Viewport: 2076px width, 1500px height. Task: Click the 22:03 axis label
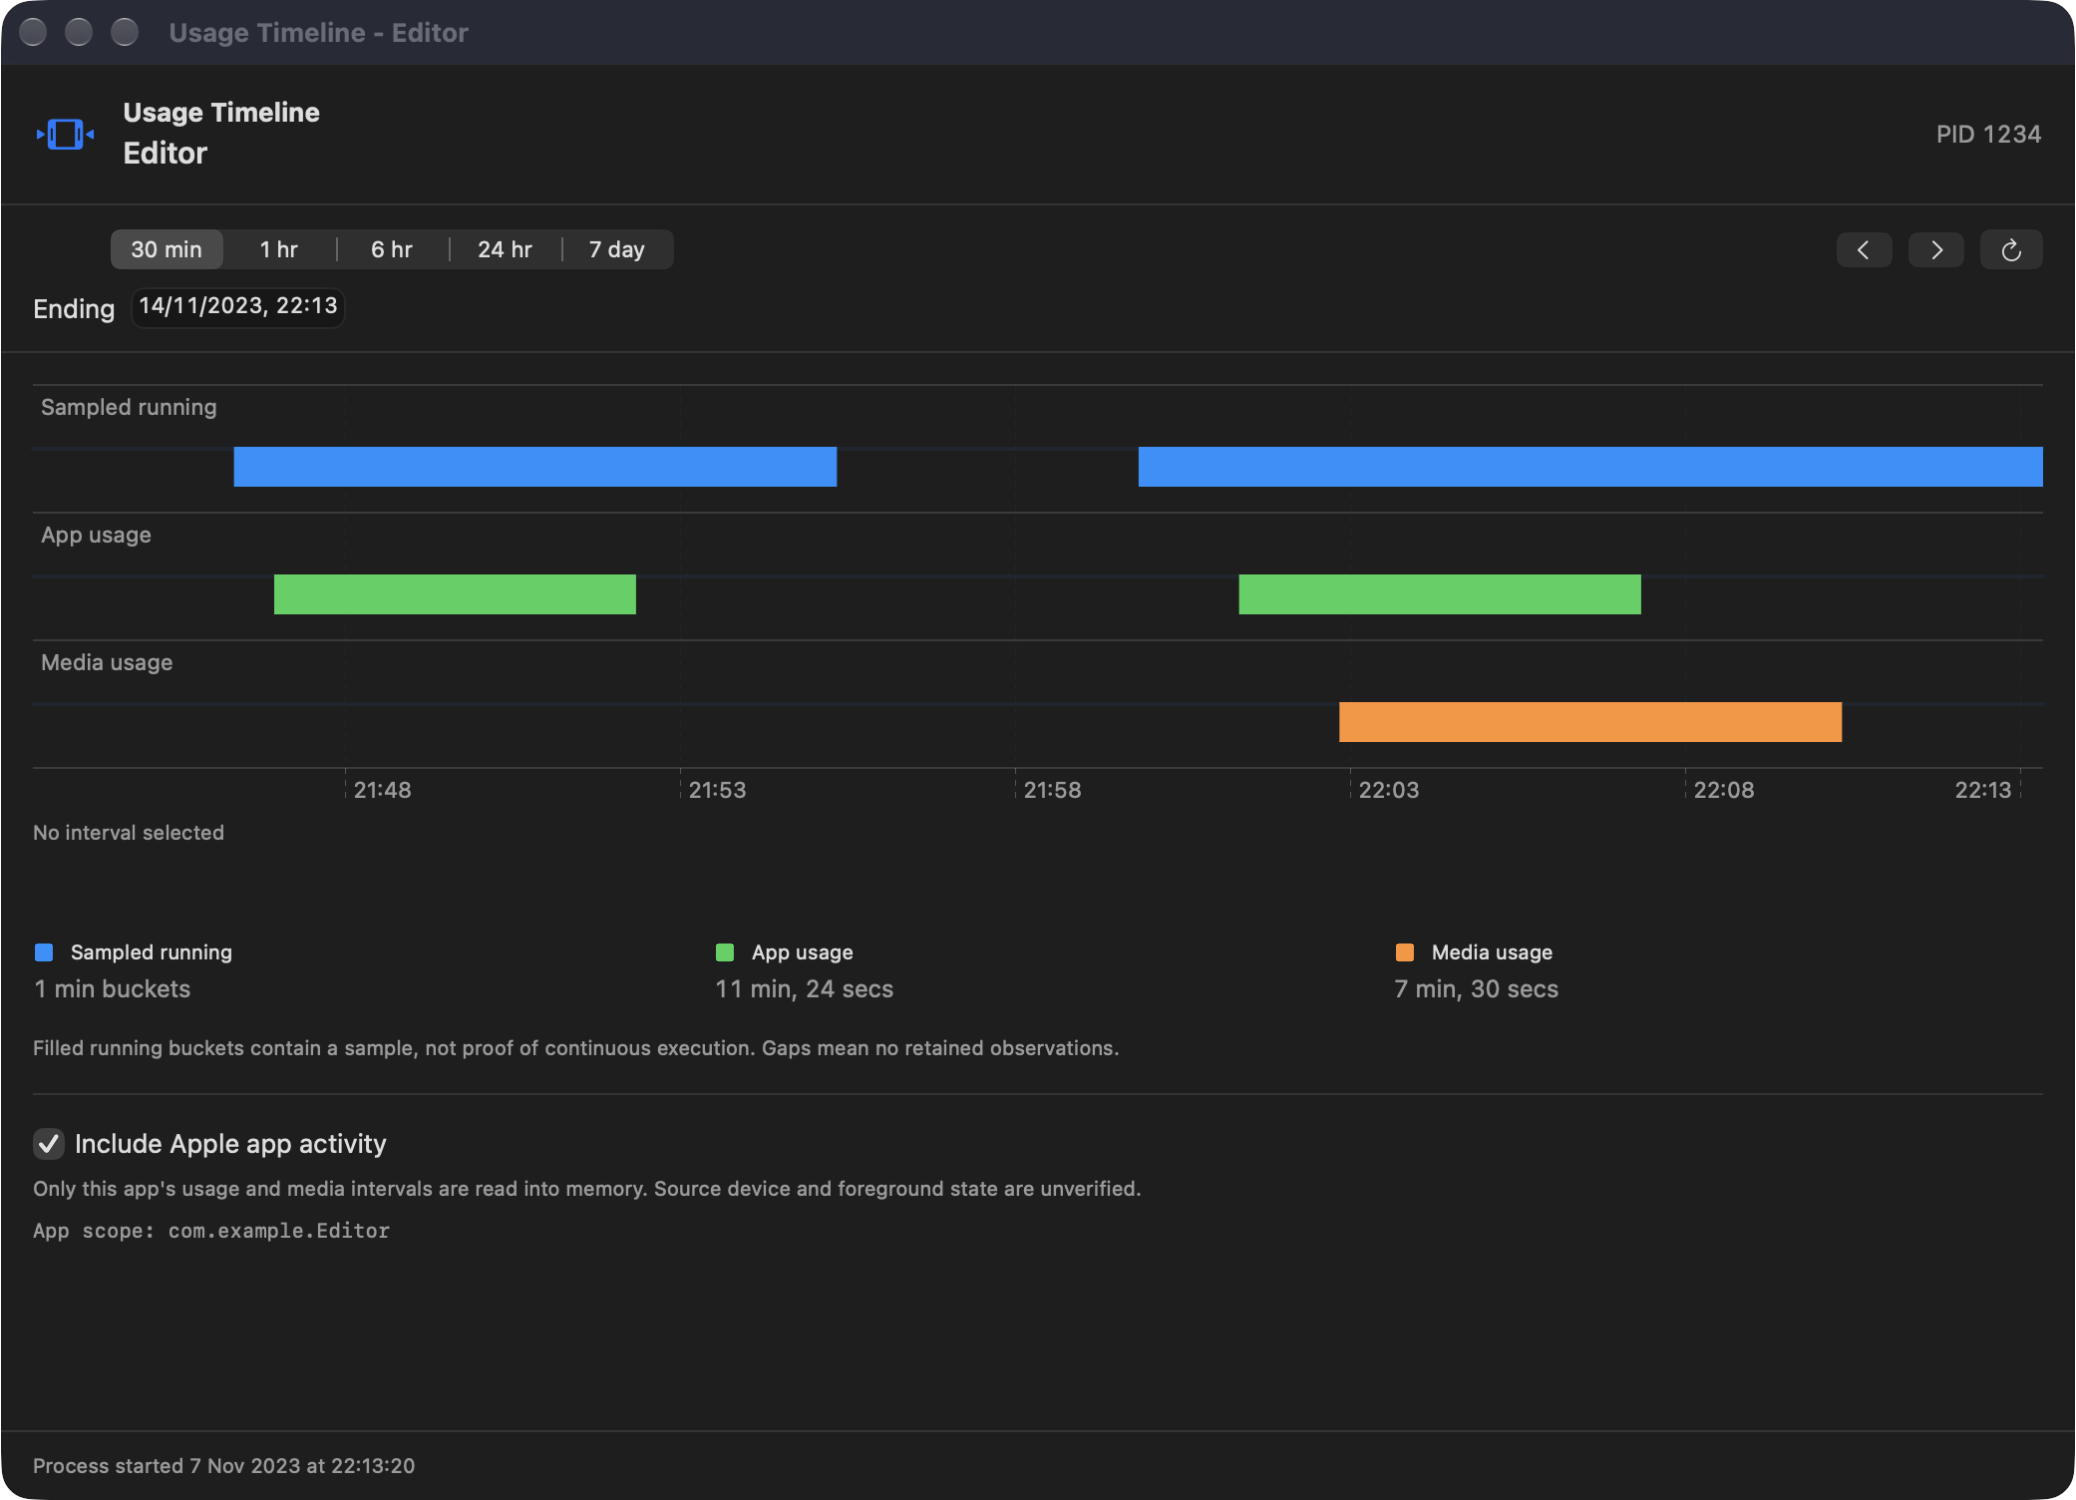1388,790
